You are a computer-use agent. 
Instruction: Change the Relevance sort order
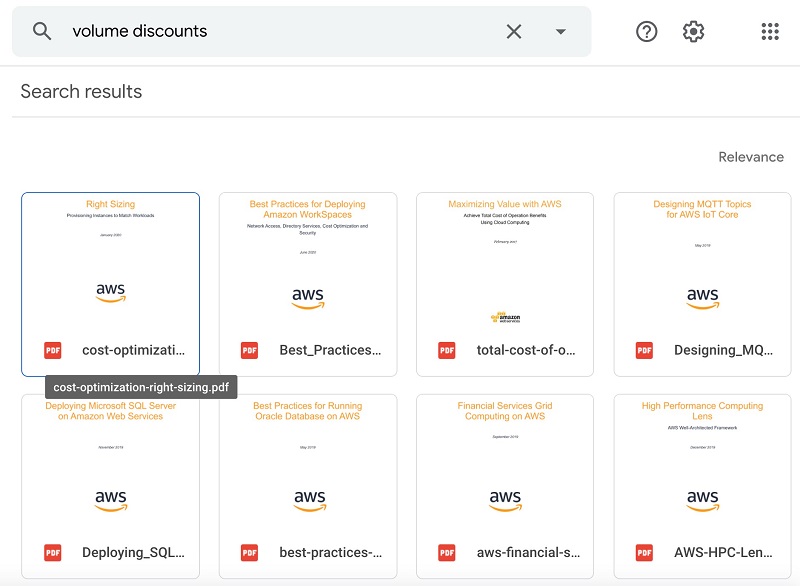(751, 157)
